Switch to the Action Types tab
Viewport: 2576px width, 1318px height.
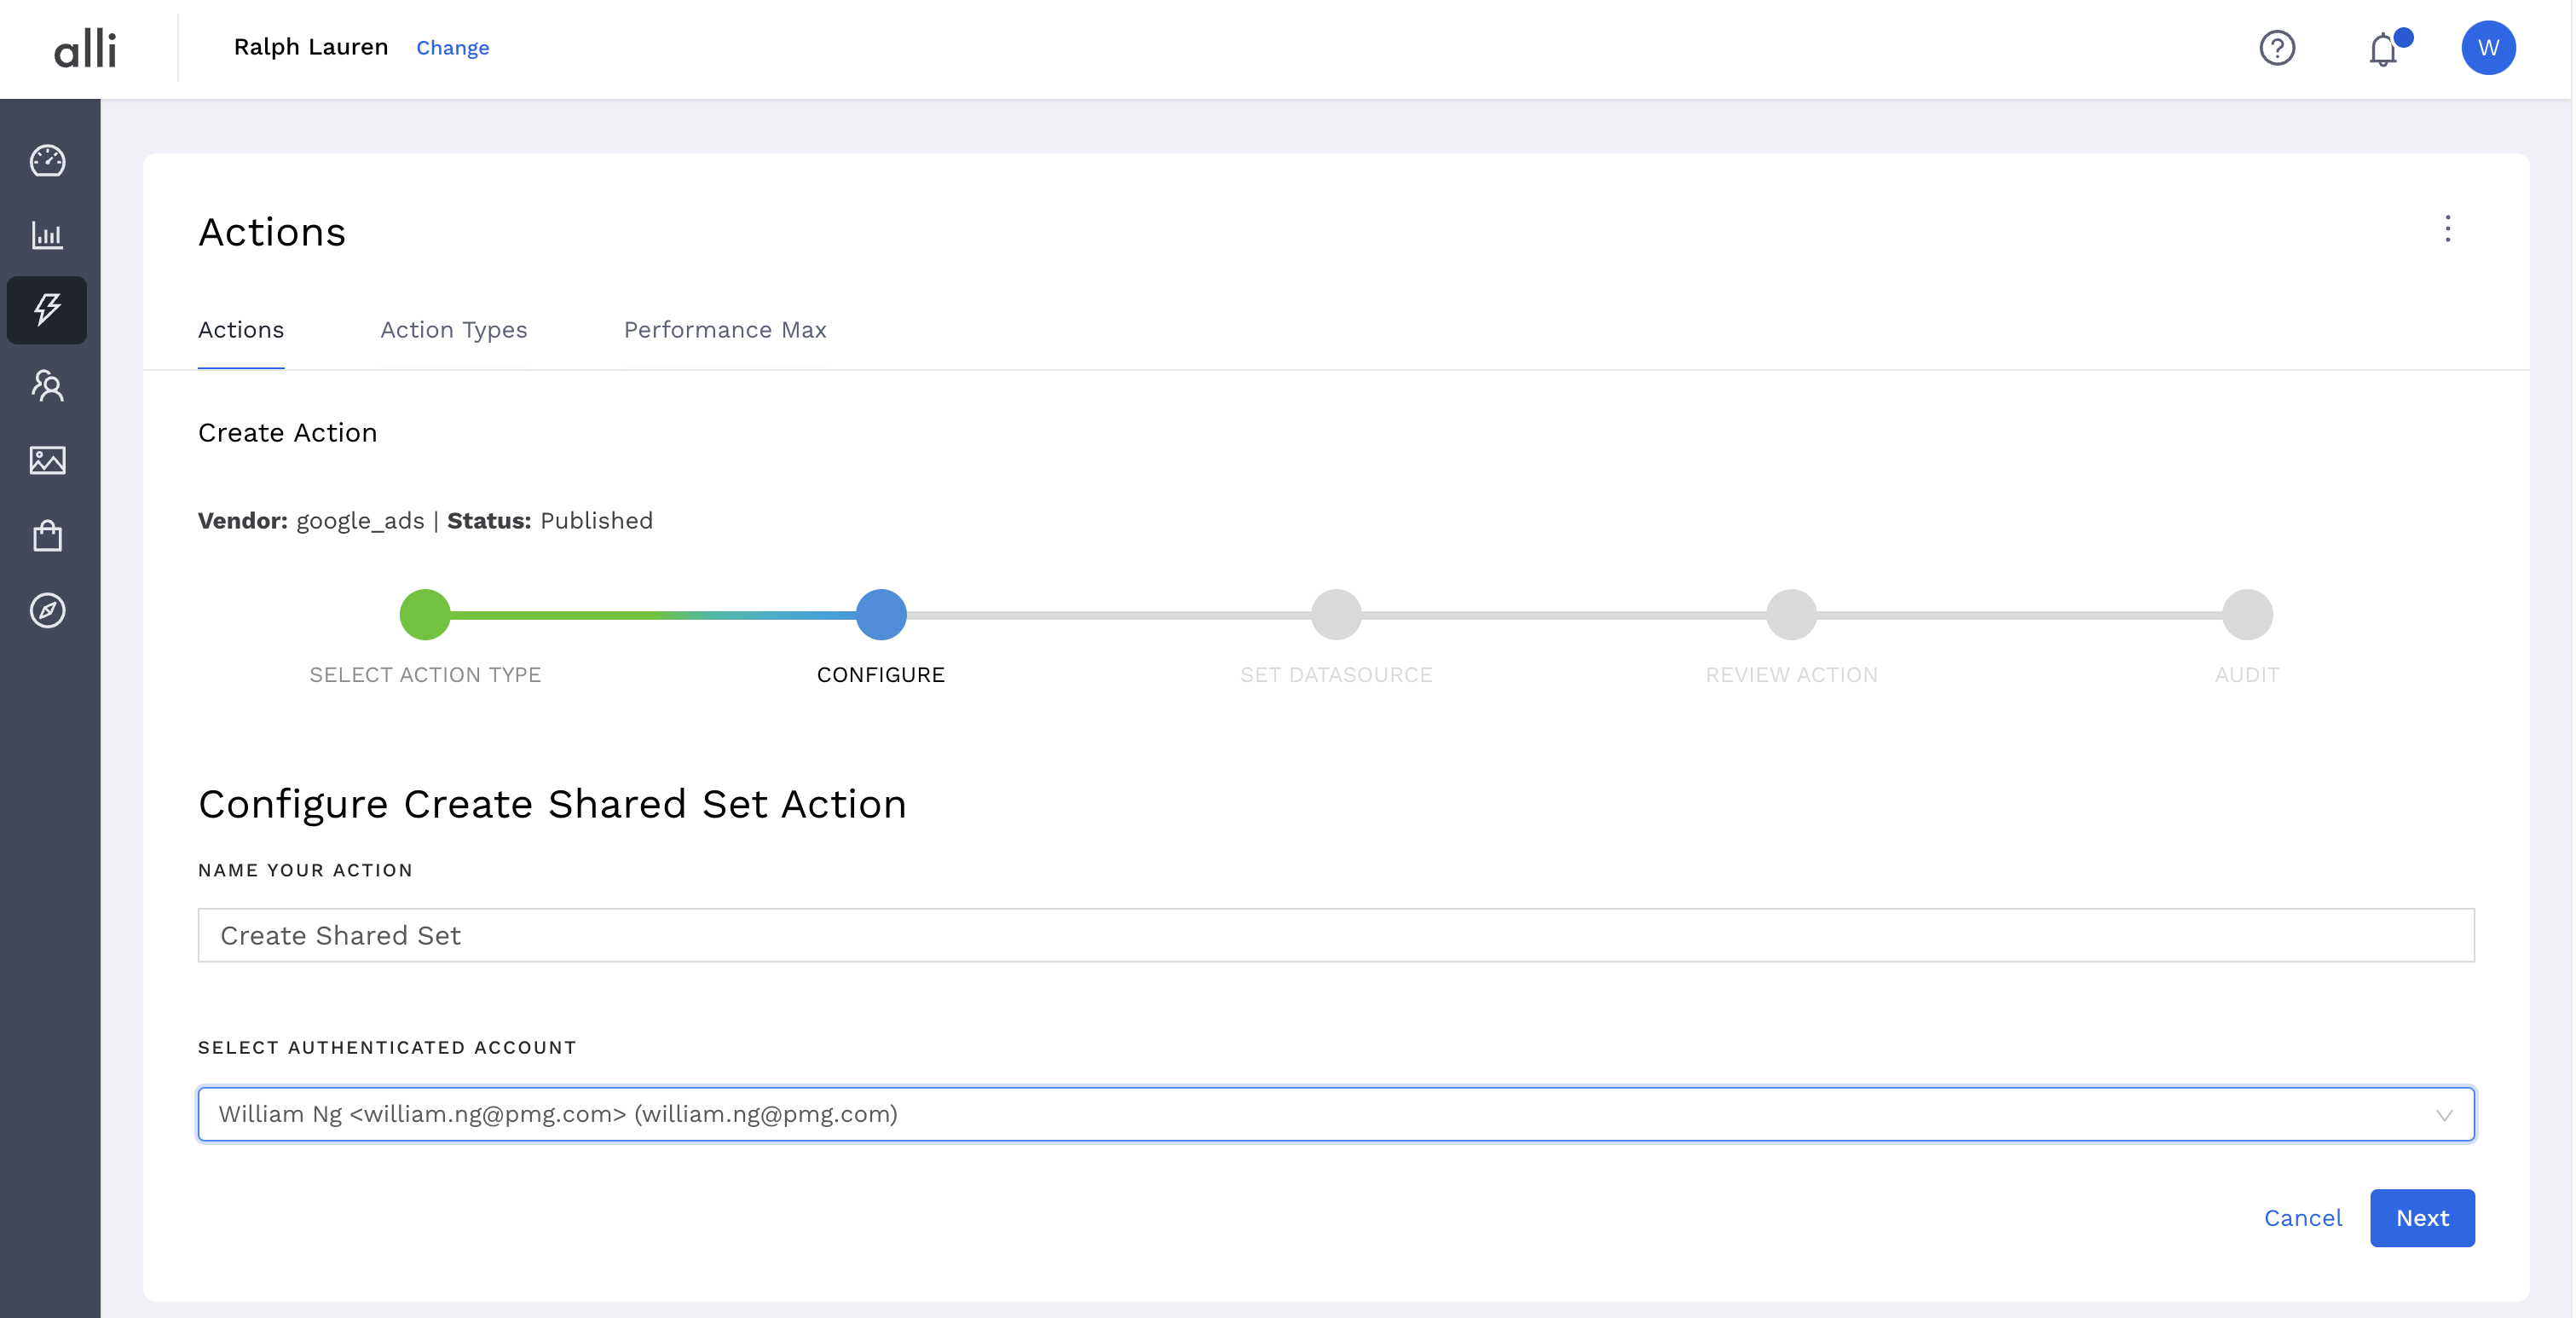(x=453, y=329)
